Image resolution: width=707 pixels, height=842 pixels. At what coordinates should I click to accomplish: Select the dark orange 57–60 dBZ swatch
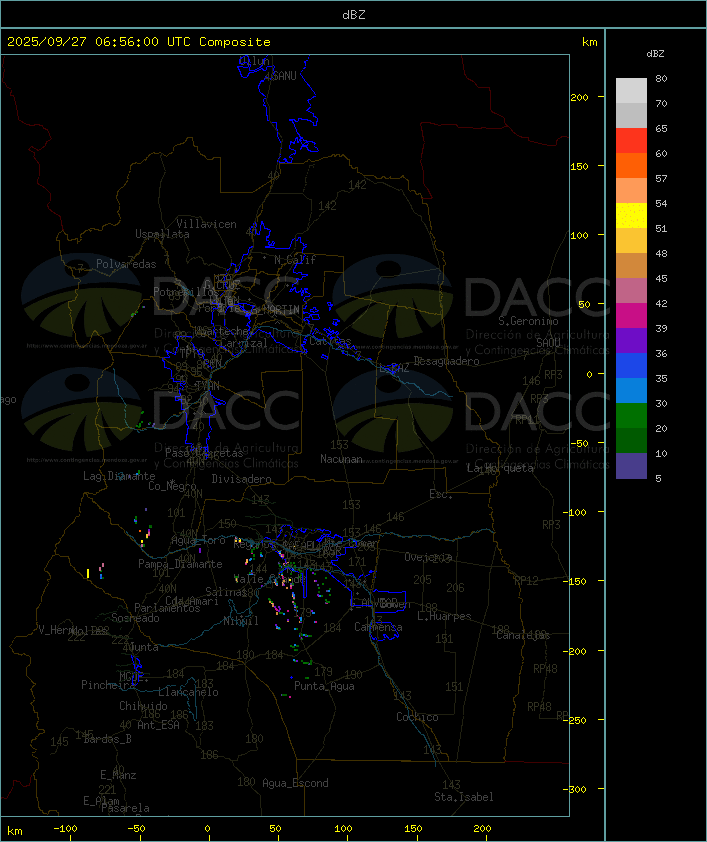[x=631, y=165]
